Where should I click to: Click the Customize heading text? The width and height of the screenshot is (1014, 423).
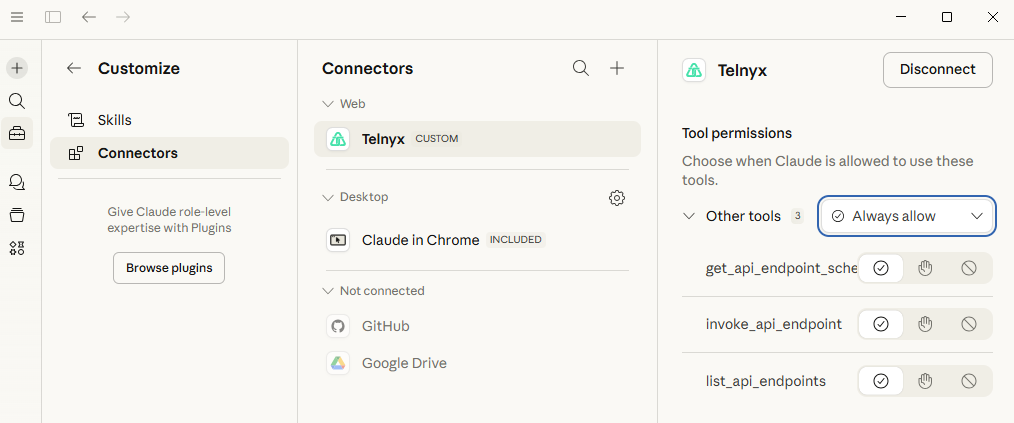139,69
